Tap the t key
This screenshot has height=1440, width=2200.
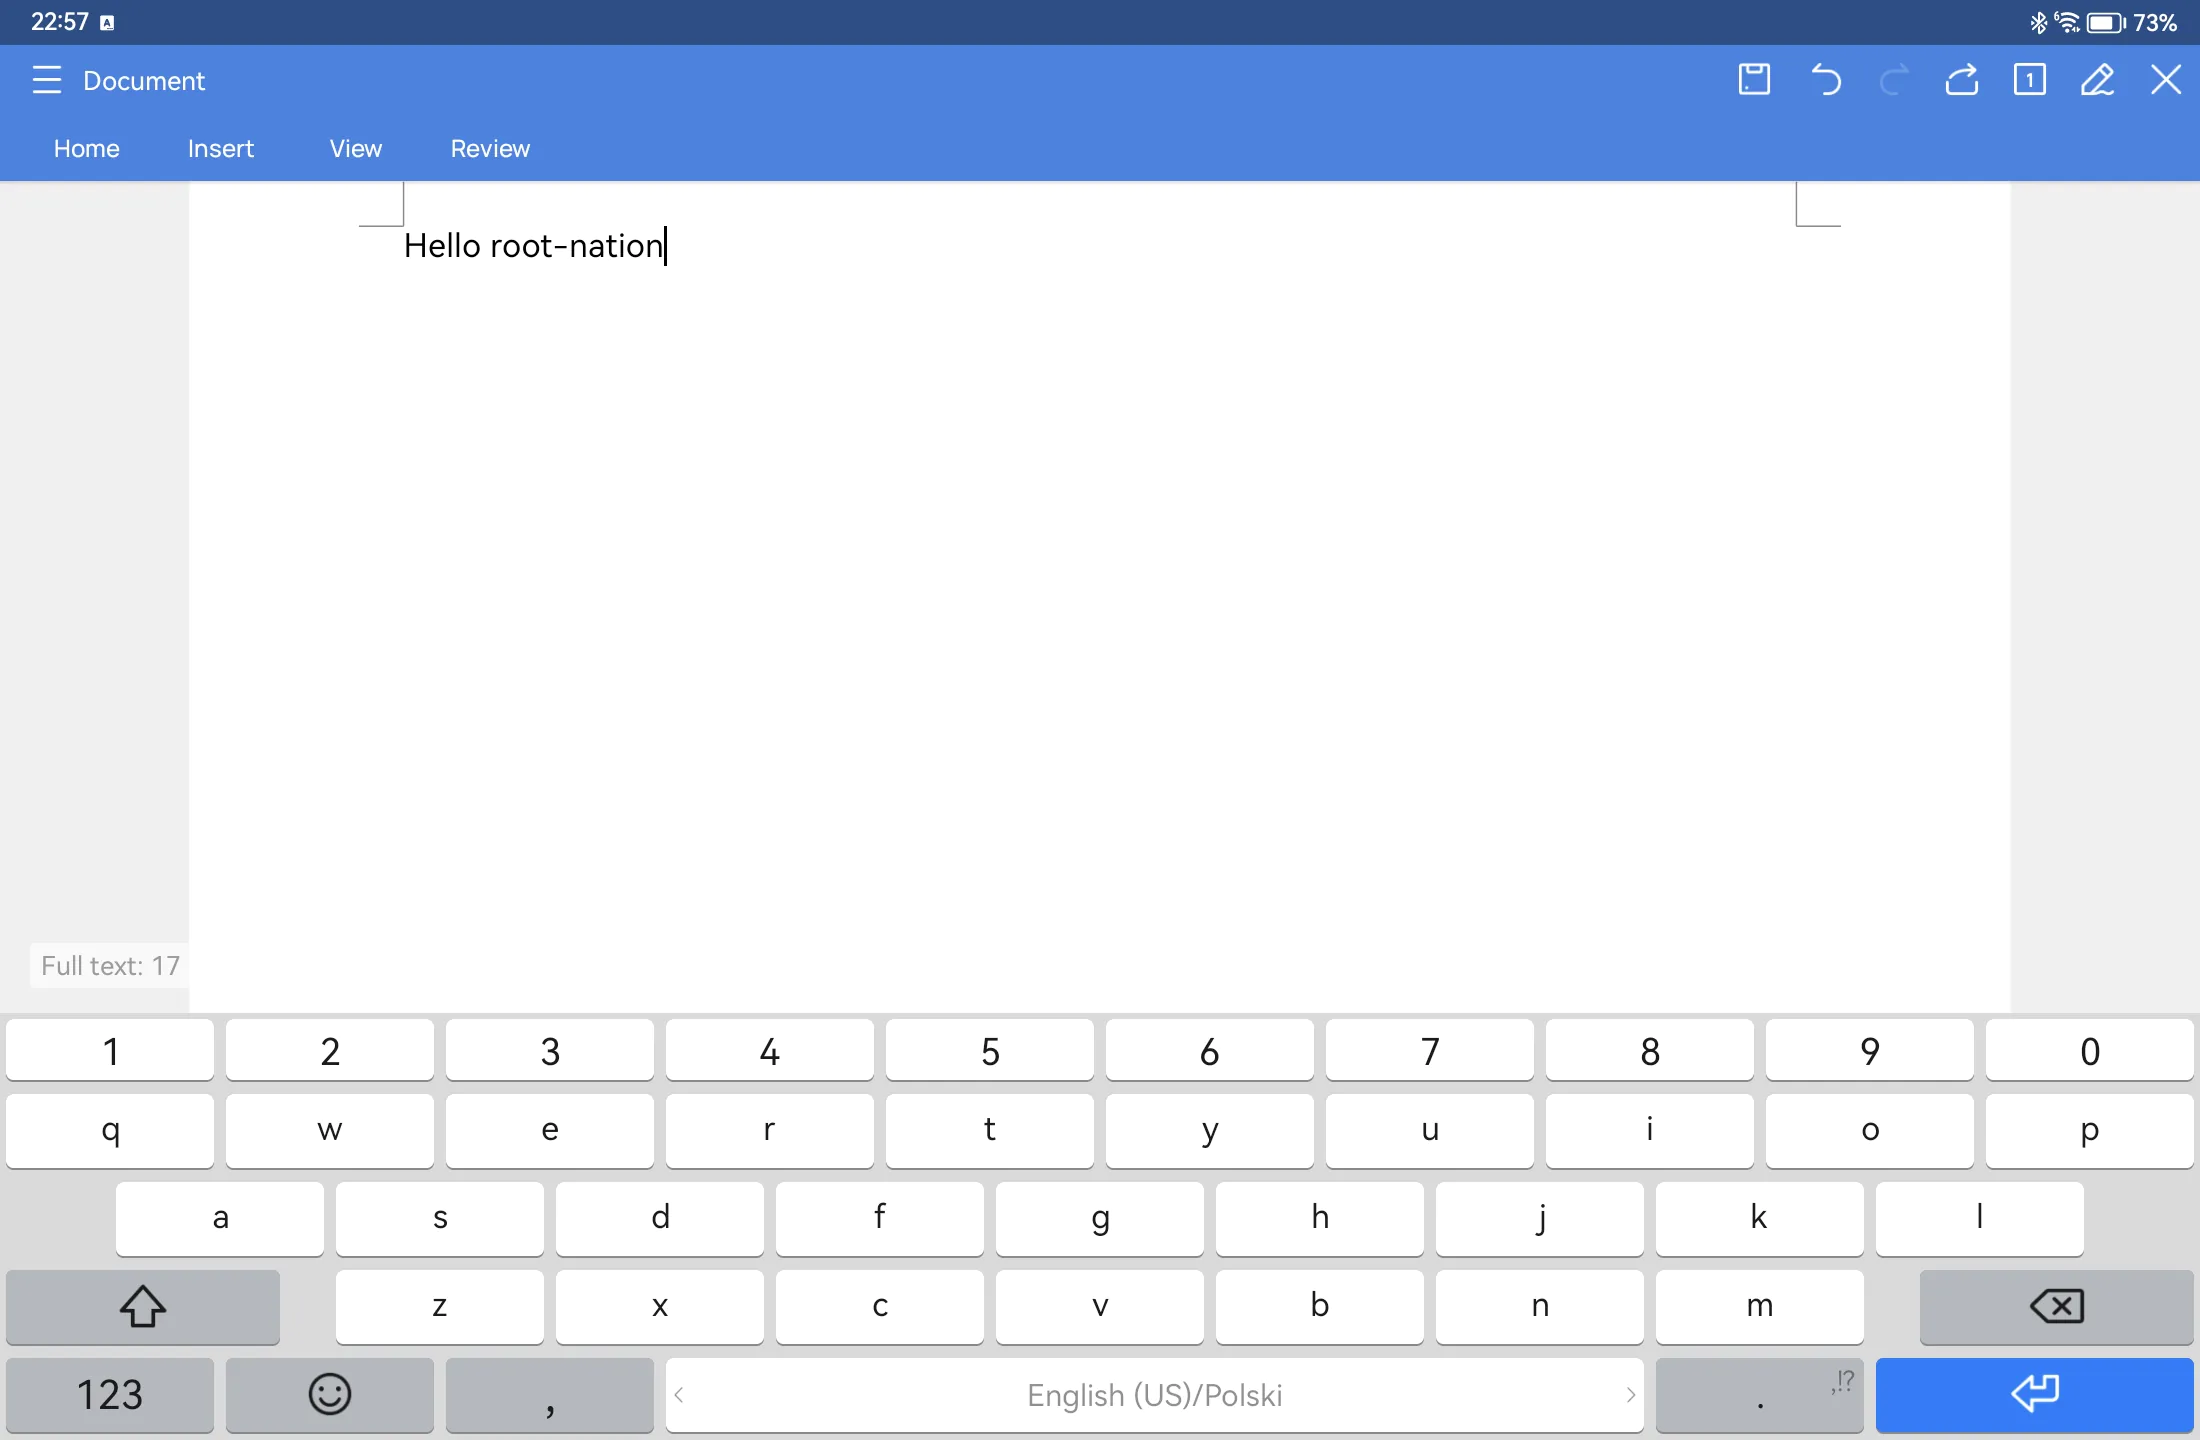coord(990,1130)
